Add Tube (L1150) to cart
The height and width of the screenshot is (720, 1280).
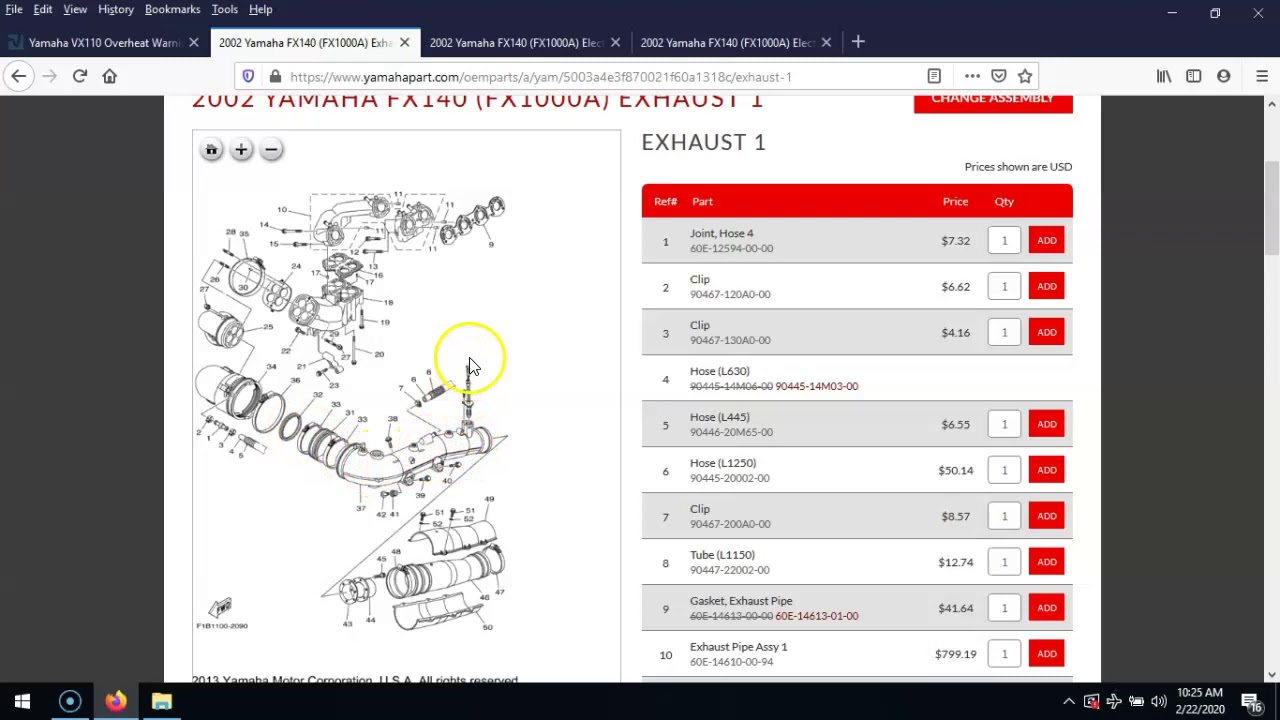[1047, 563]
